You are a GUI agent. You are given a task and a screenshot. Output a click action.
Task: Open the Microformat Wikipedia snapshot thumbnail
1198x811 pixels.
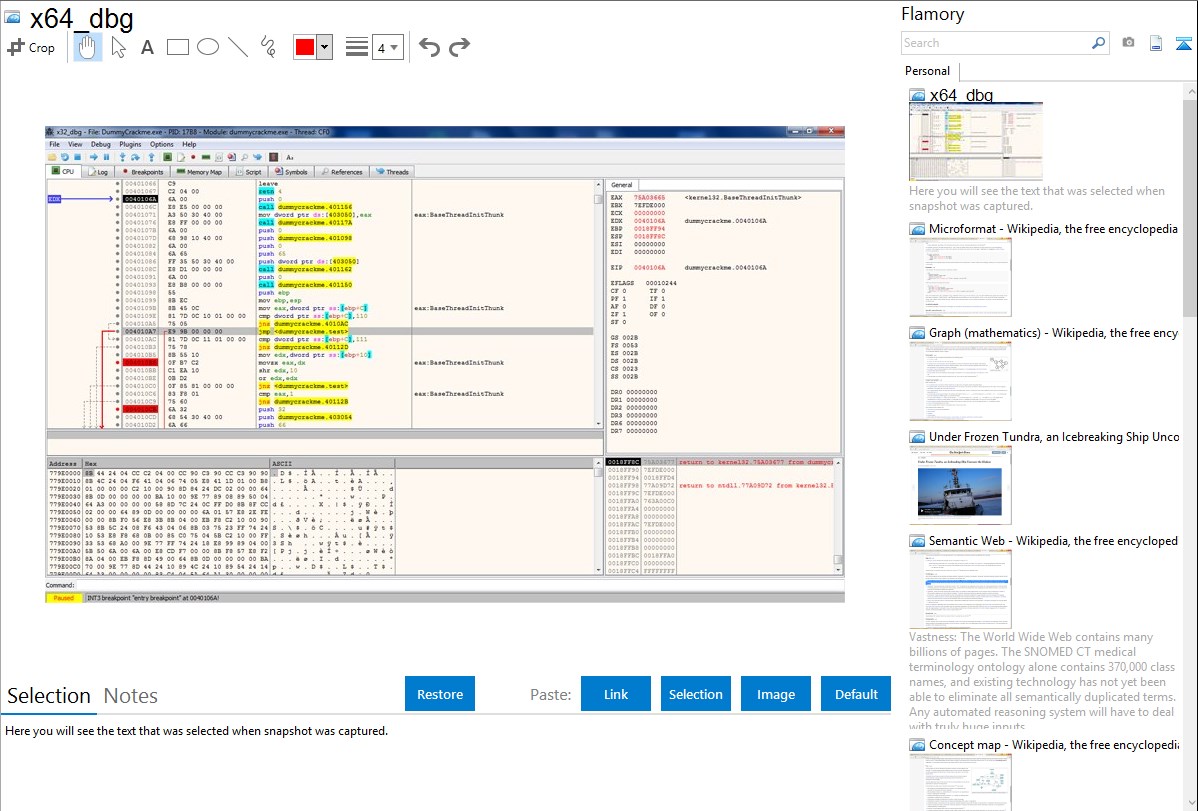click(x=960, y=277)
